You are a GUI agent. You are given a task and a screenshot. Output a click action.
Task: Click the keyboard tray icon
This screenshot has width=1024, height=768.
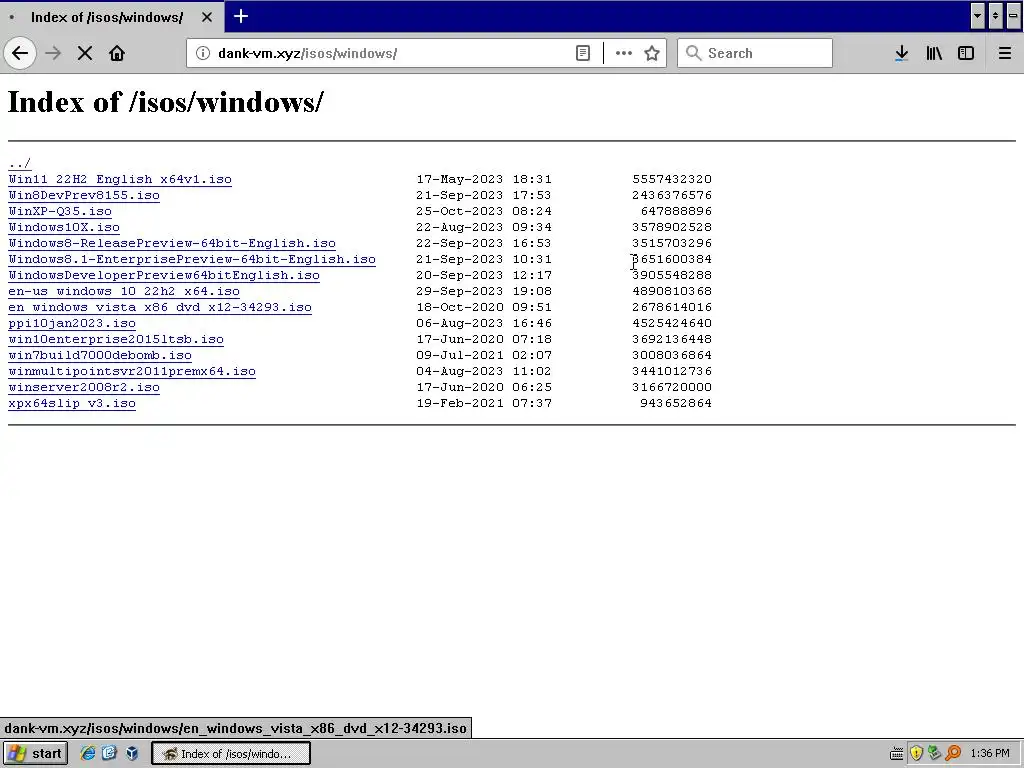pyautogui.click(x=897, y=754)
